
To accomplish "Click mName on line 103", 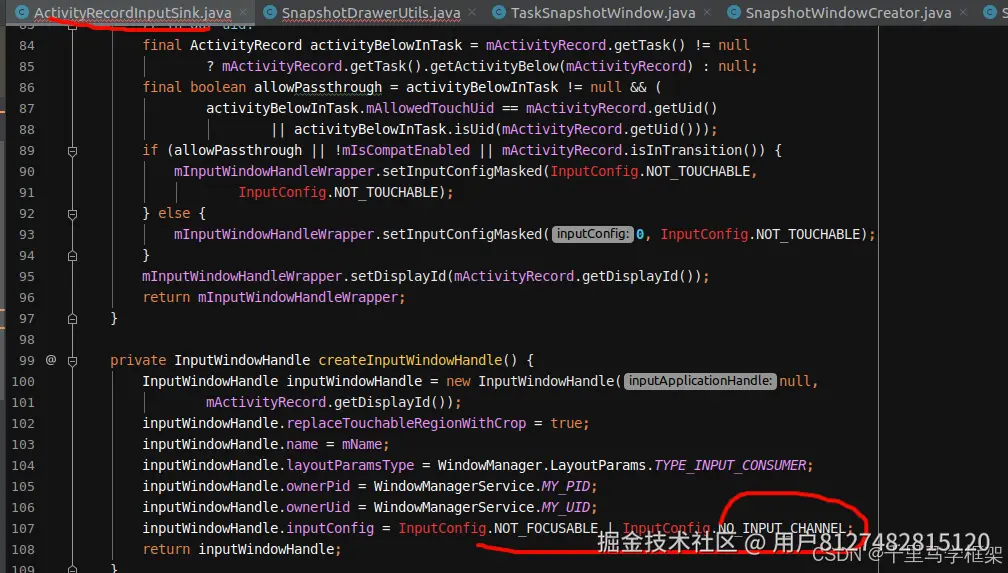I will (362, 444).
